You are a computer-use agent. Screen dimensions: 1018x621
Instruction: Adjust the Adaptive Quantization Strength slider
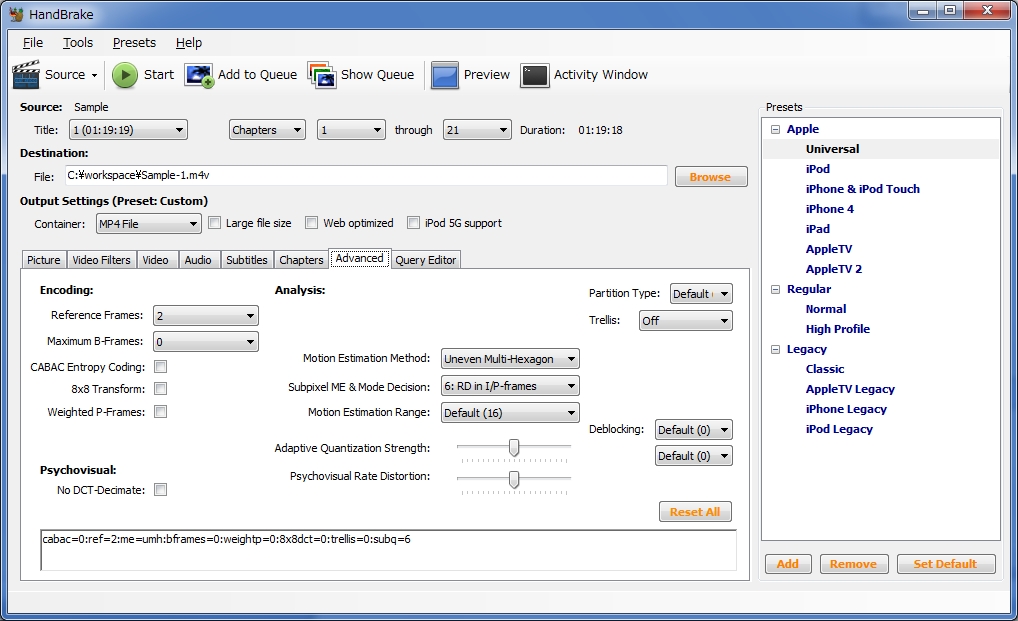[x=514, y=448]
